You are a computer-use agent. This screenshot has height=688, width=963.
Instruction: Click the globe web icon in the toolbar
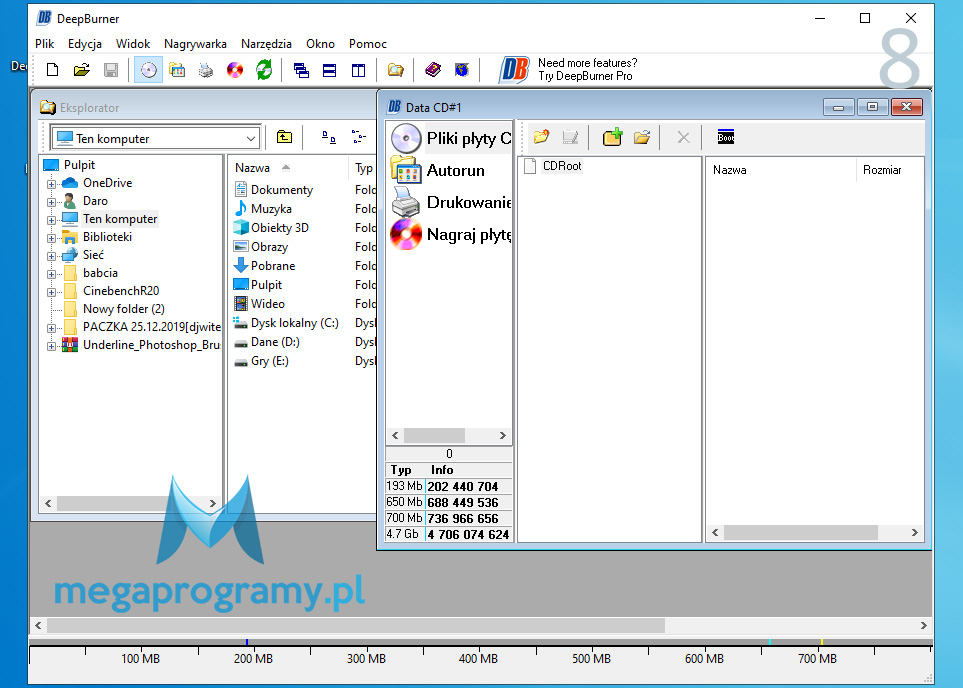[462, 70]
